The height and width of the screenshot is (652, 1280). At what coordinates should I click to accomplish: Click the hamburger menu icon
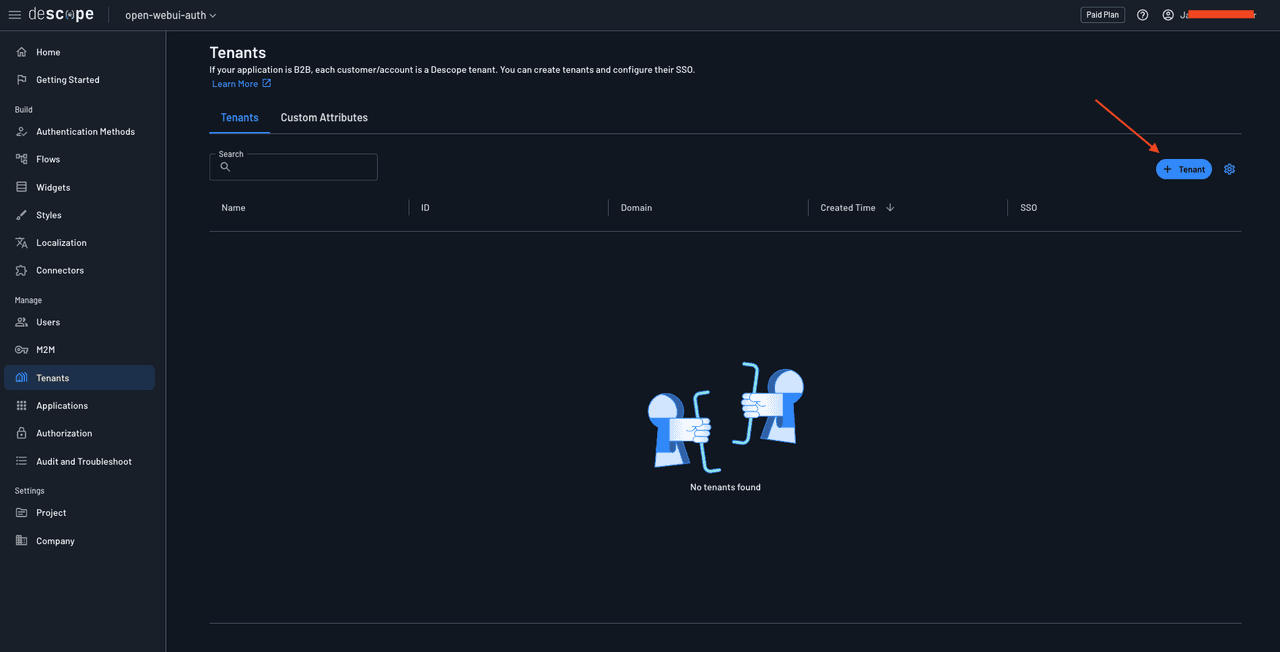click(x=15, y=15)
